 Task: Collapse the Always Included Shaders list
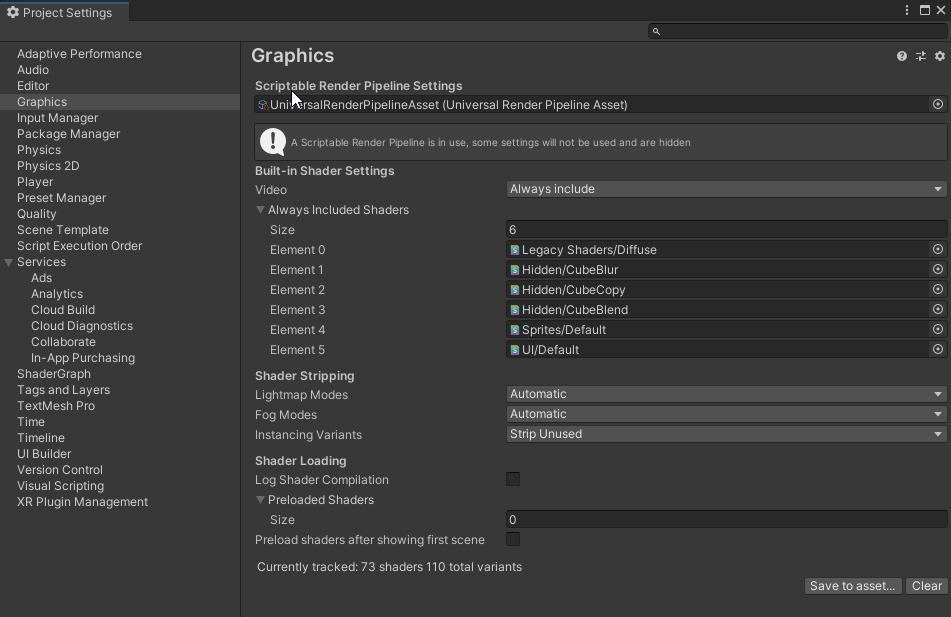coord(260,209)
